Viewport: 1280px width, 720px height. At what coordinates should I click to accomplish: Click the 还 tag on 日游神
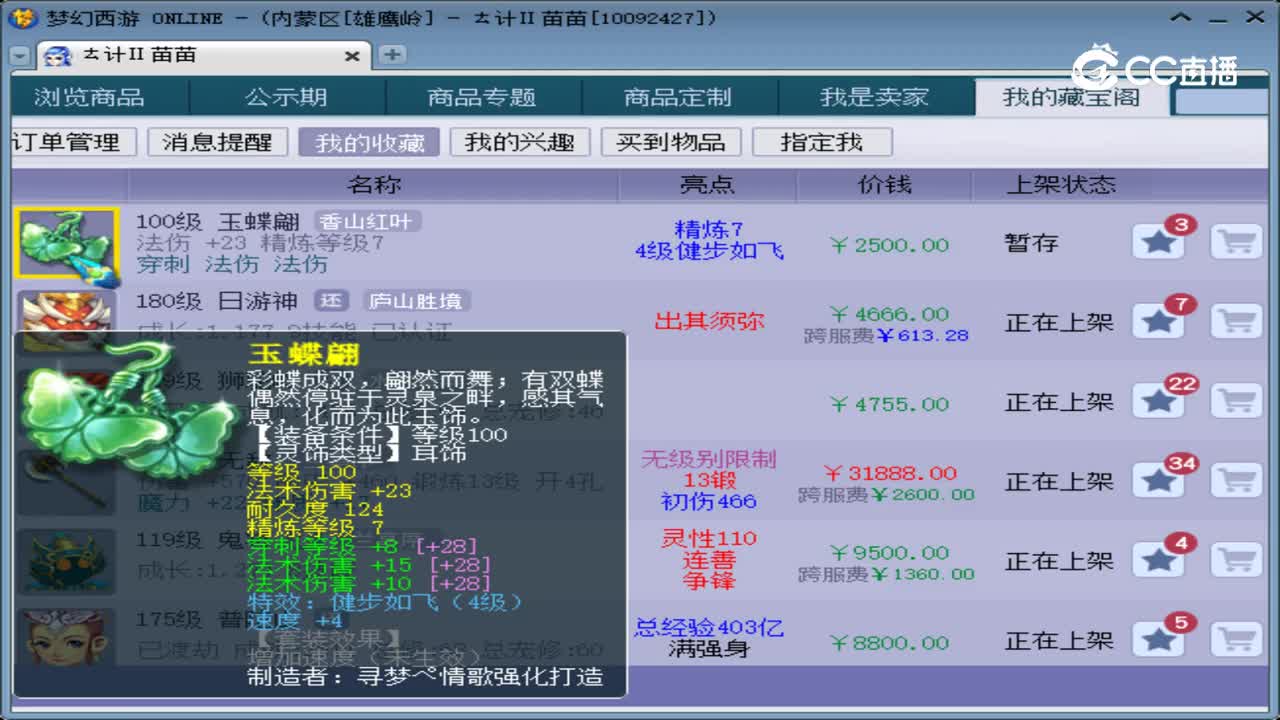pos(331,301)
